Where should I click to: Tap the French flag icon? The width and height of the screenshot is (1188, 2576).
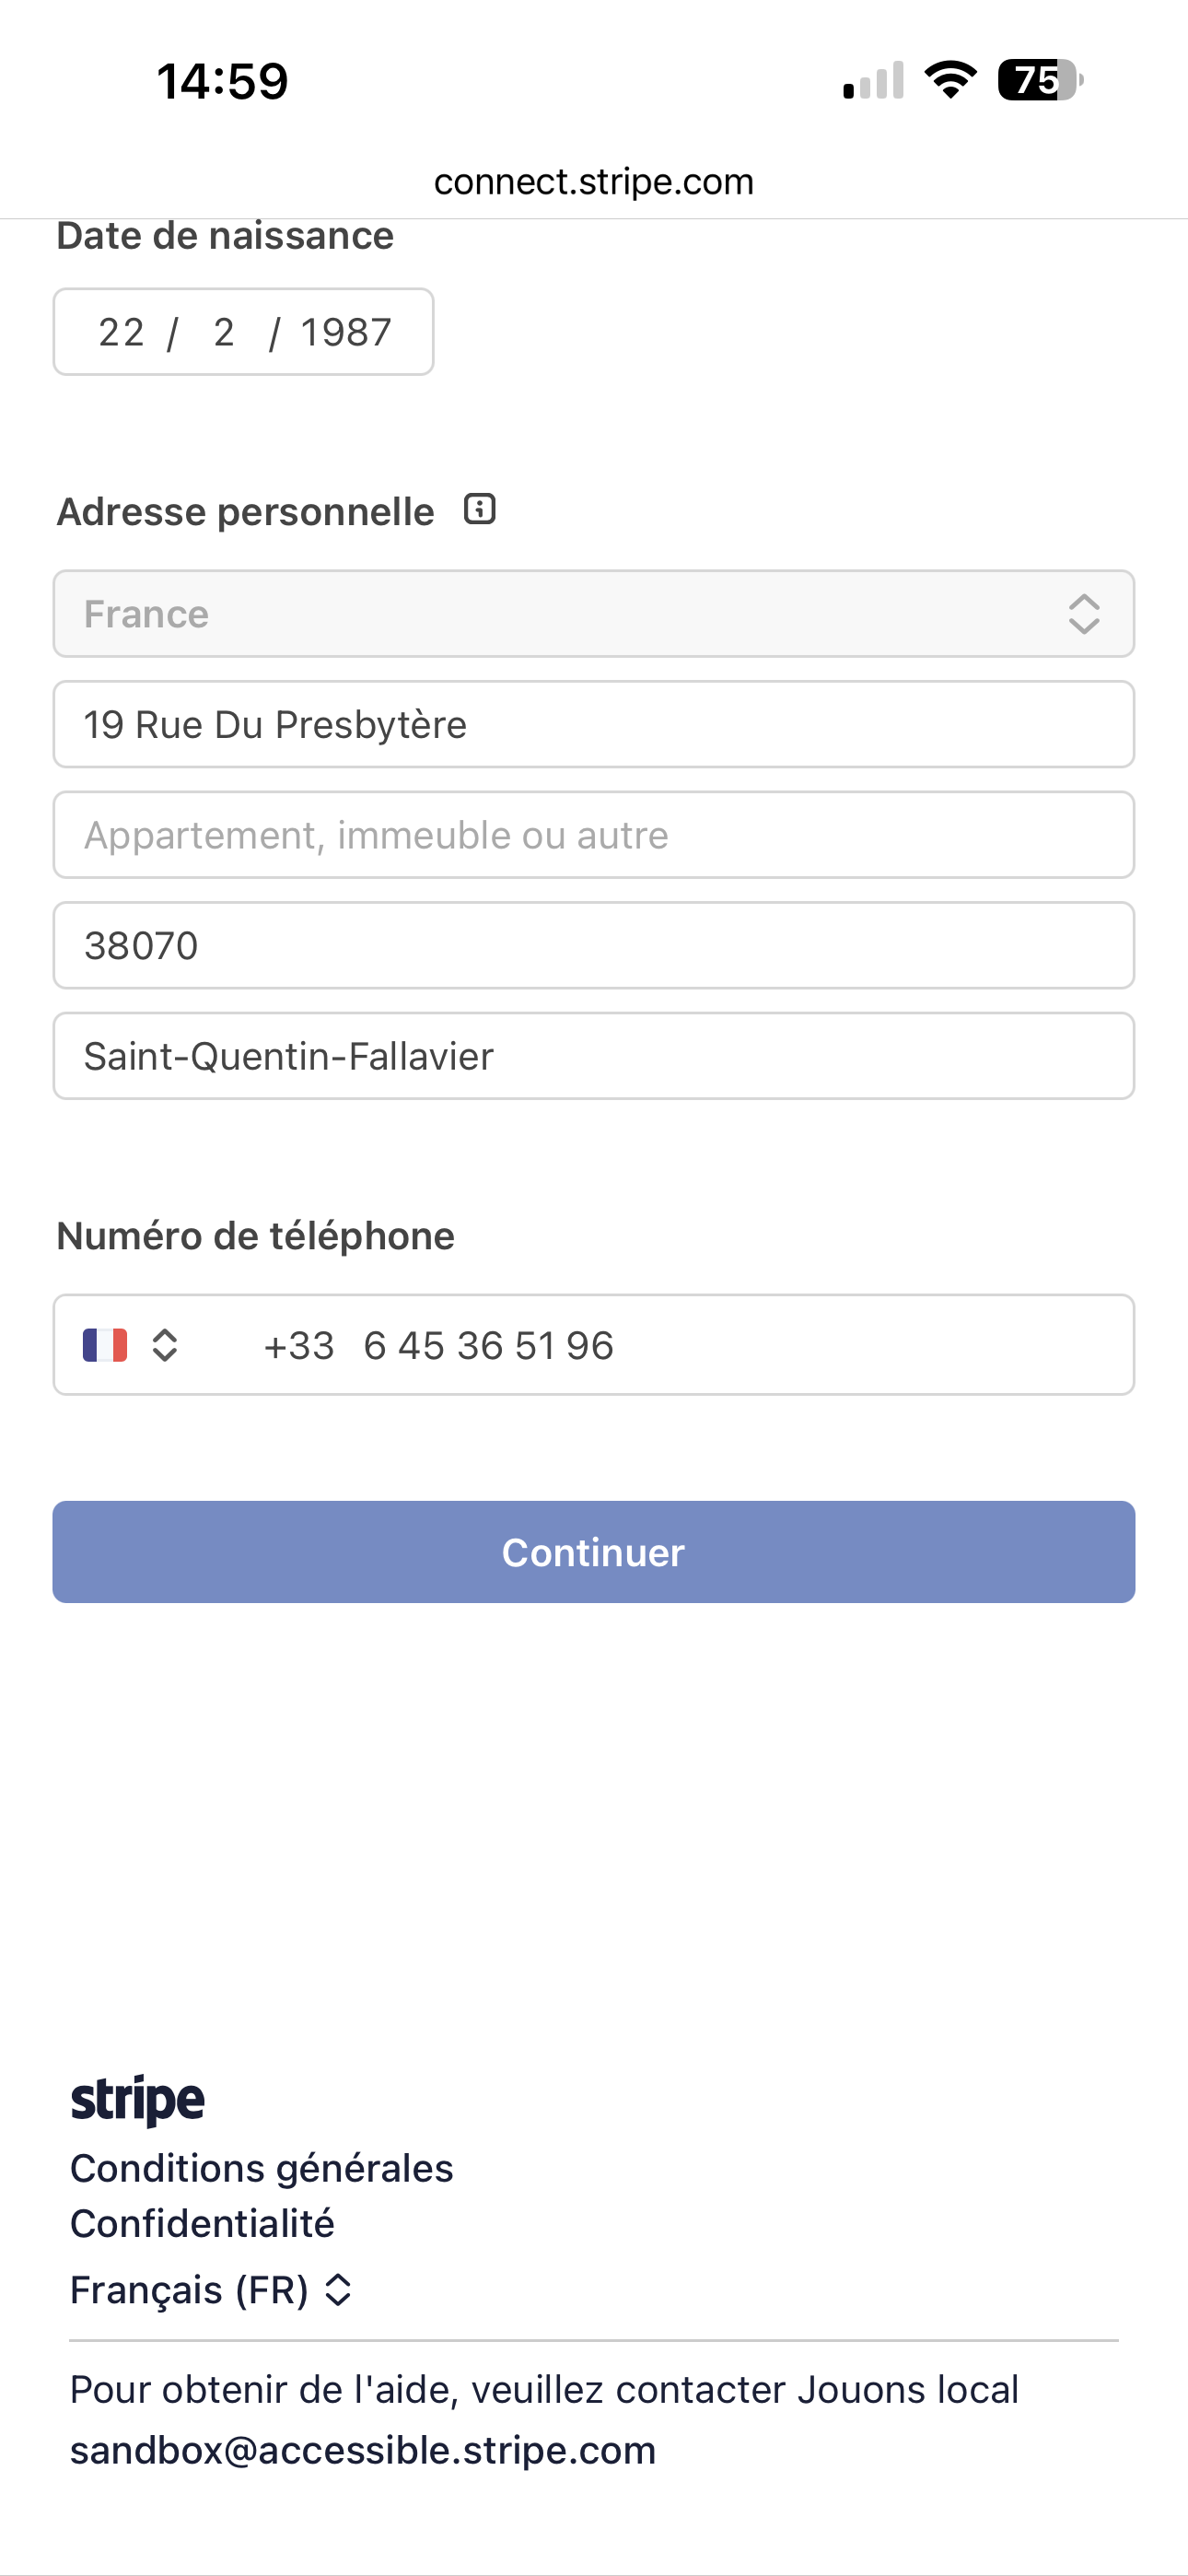[105, 1345]
